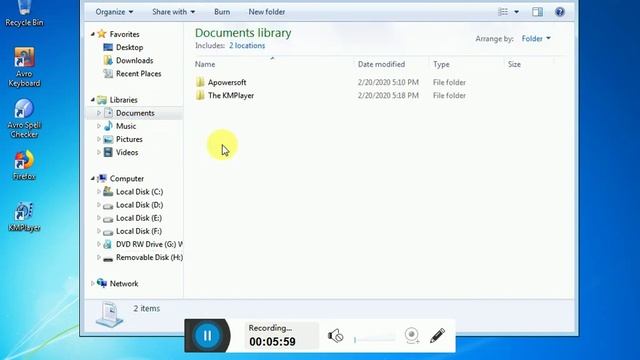
Task: Open DVD RW Drive (G:)
Action: pos(149,244)
